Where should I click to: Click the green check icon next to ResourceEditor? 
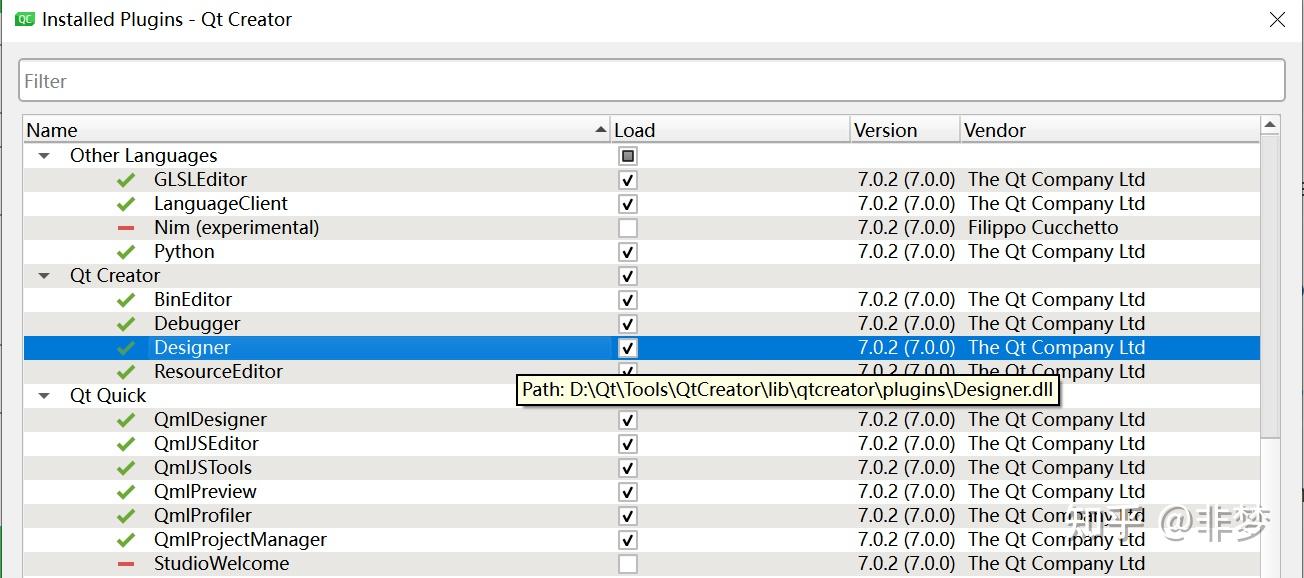click(x=125, y=371)
